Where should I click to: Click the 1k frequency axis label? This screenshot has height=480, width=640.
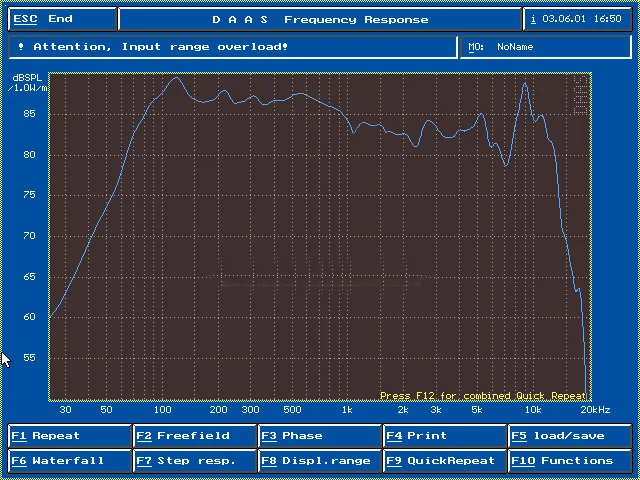pos(347,409)
